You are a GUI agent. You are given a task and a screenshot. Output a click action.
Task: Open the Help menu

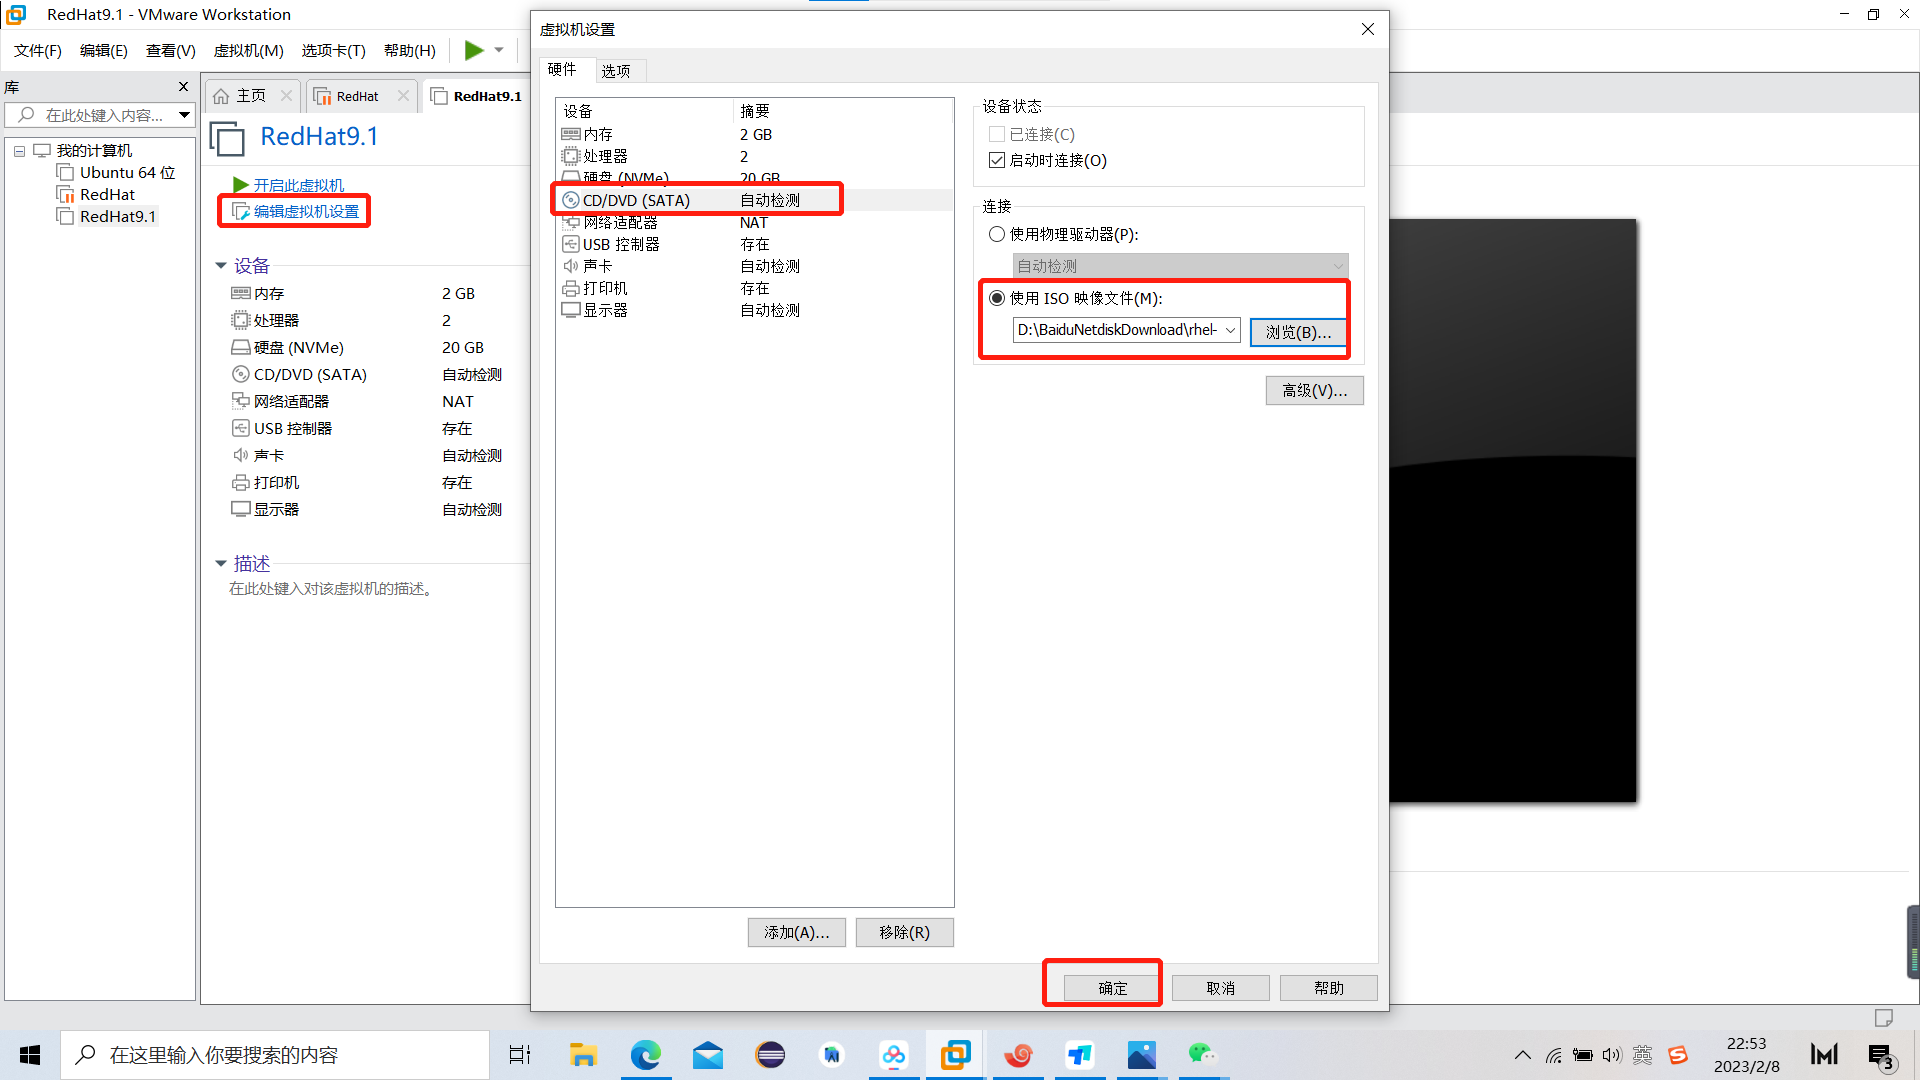410,50
